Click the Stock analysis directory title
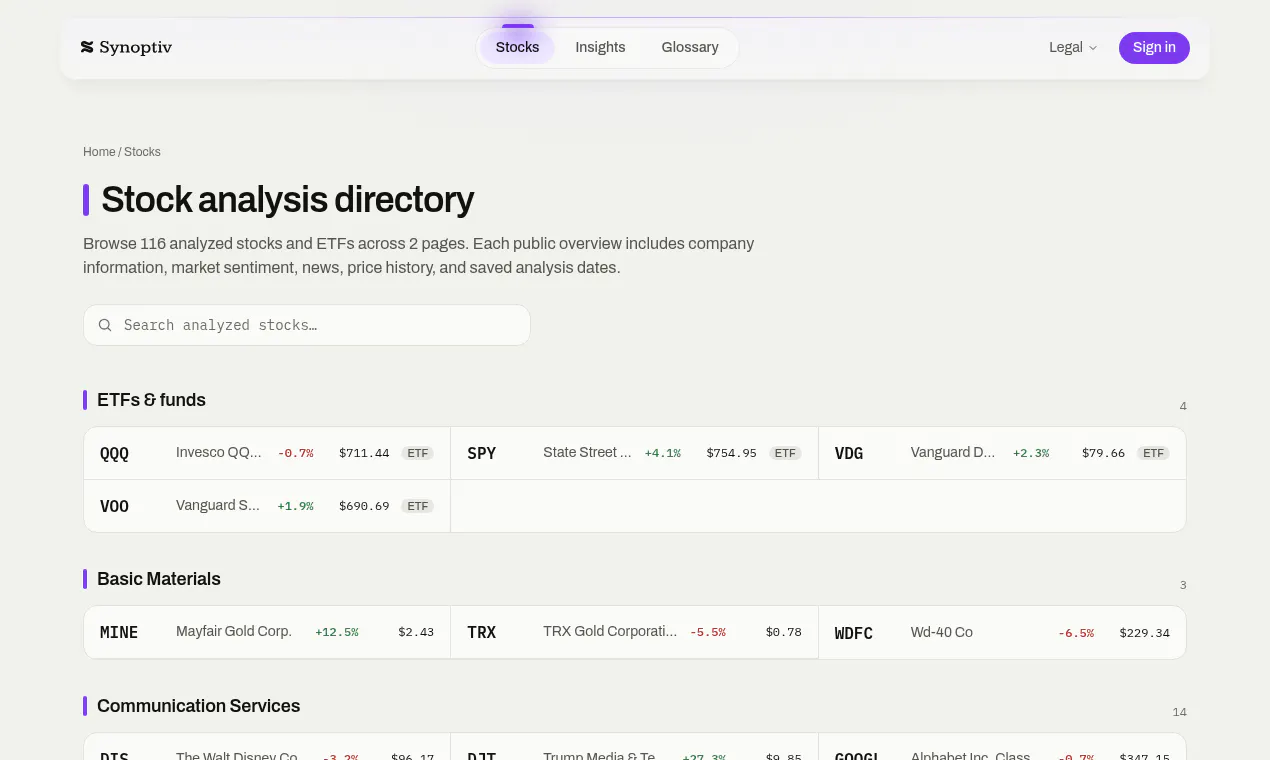The width and height of the screenshot is (1270, 760). (288, 200)
